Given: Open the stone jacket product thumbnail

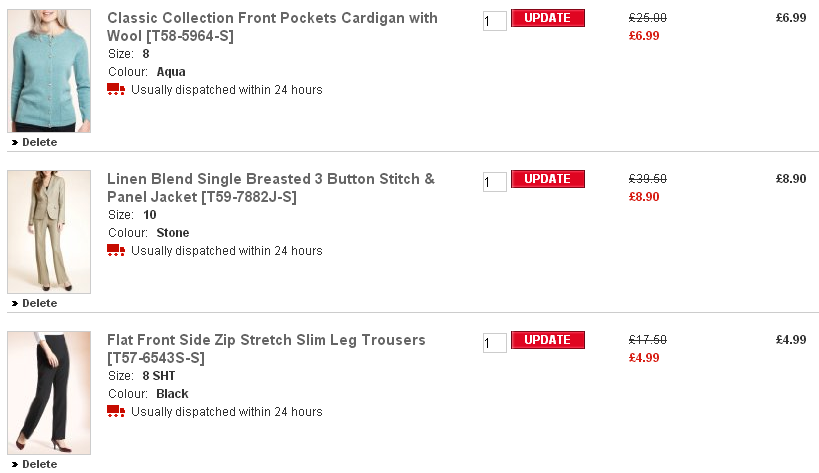Looking at the screenshot, I should point(49,232).
